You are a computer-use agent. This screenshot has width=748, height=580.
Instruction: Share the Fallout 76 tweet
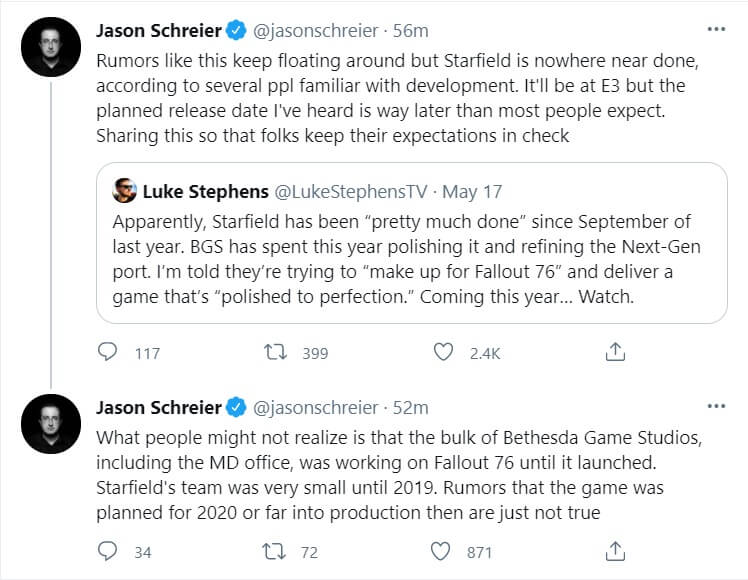point(616,551)
